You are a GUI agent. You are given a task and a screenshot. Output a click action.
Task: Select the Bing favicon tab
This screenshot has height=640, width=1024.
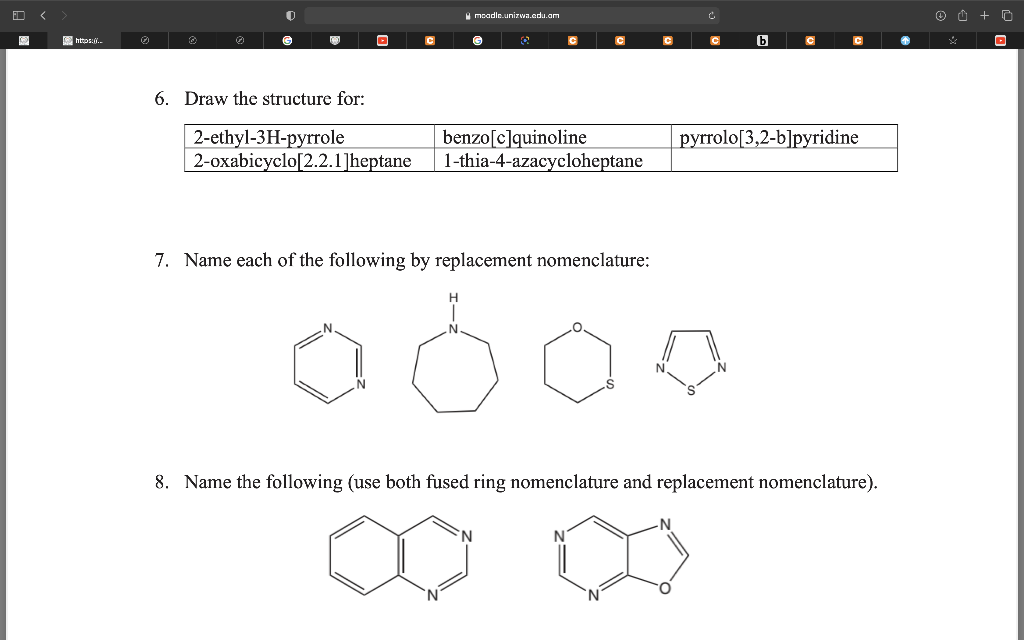[x=762, y=41]
